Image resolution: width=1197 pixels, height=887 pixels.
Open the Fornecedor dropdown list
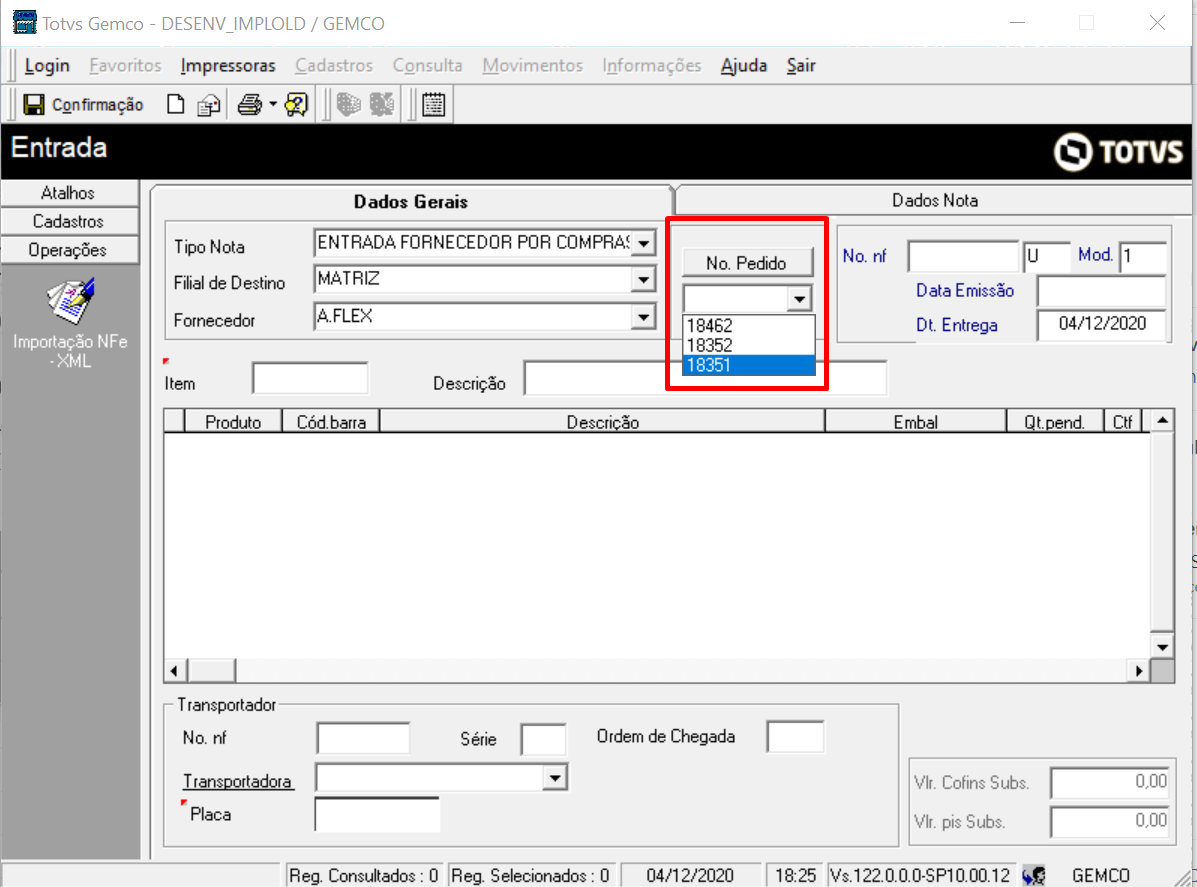pos(643,319)
